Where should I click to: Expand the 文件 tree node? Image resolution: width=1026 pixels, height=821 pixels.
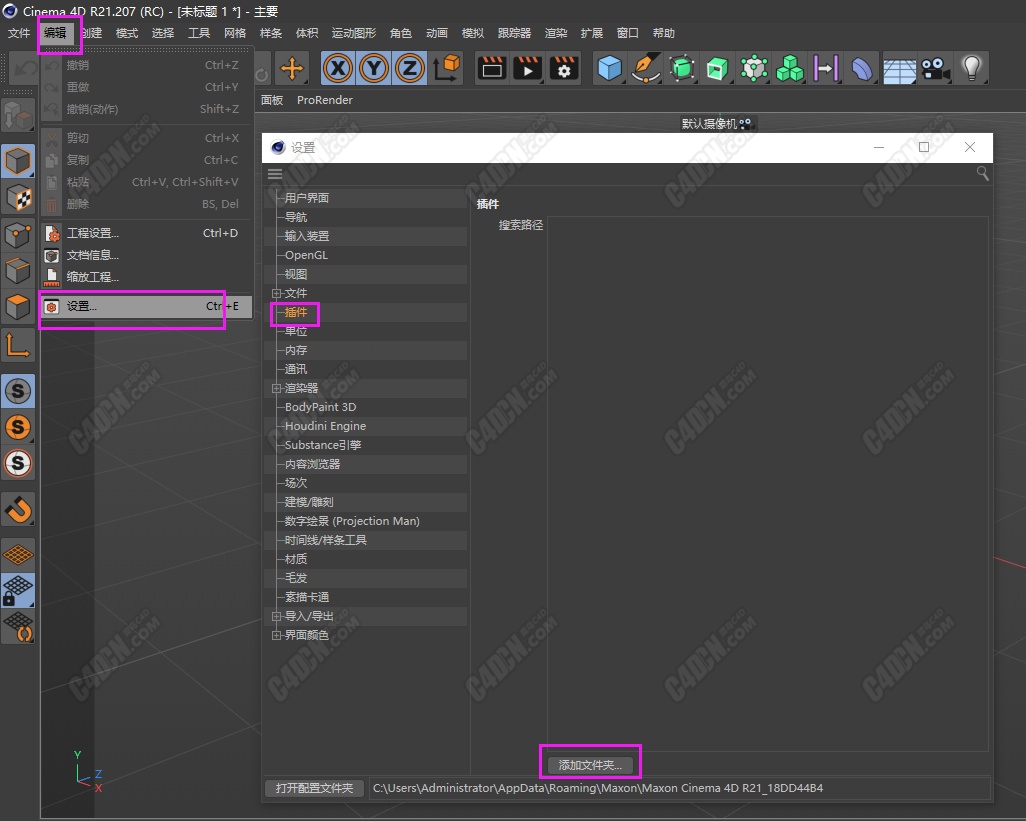276,293
